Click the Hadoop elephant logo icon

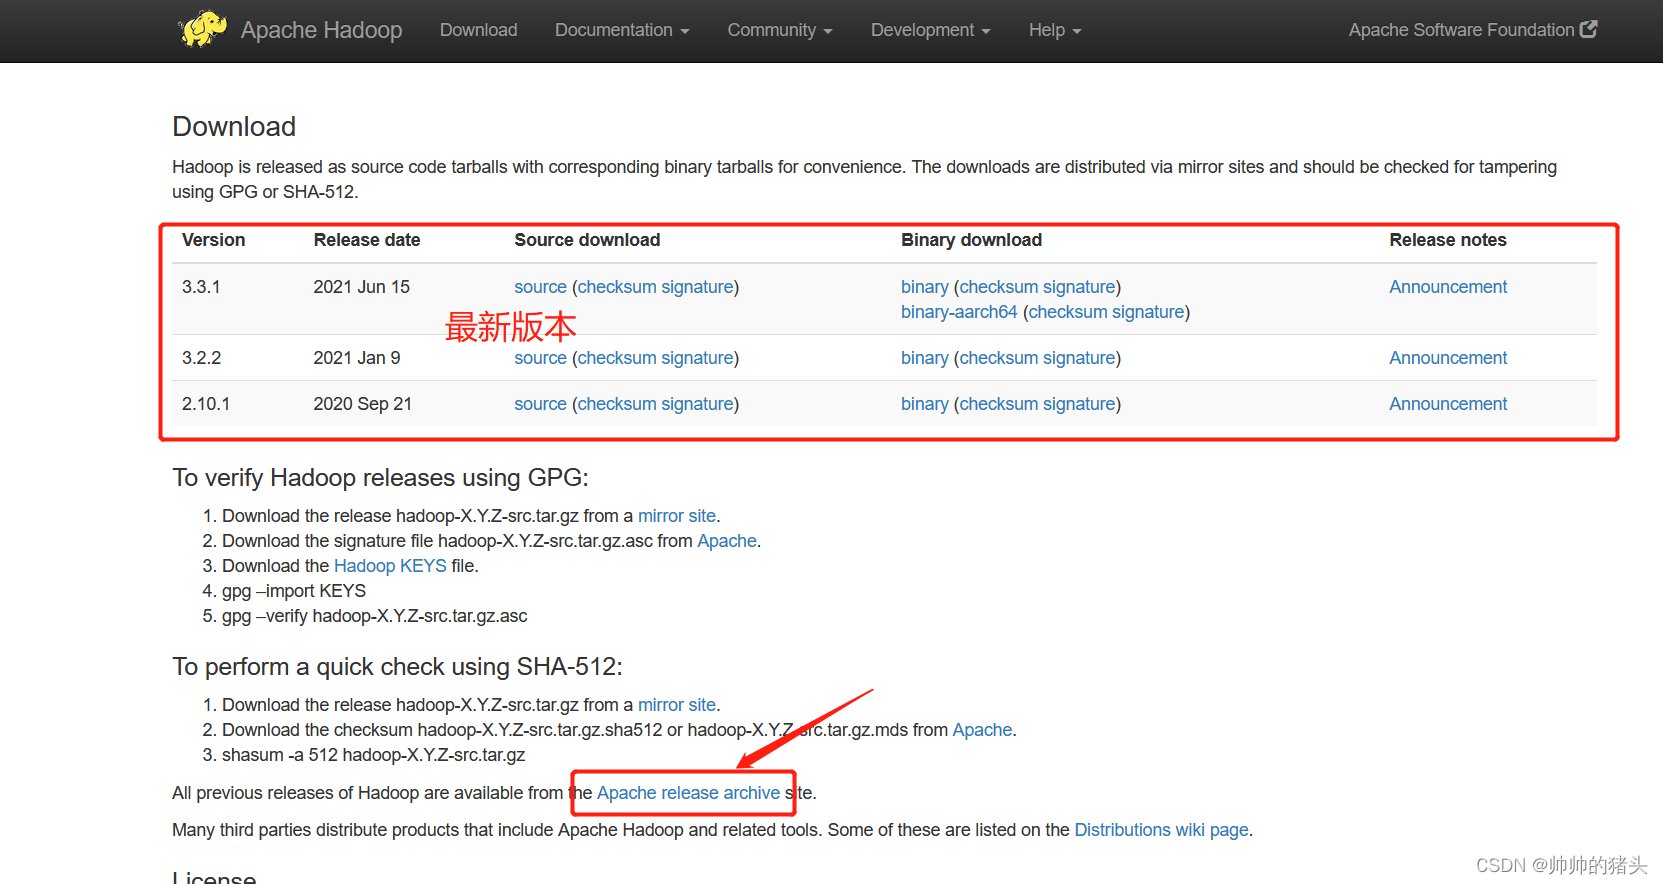point(203,29)
